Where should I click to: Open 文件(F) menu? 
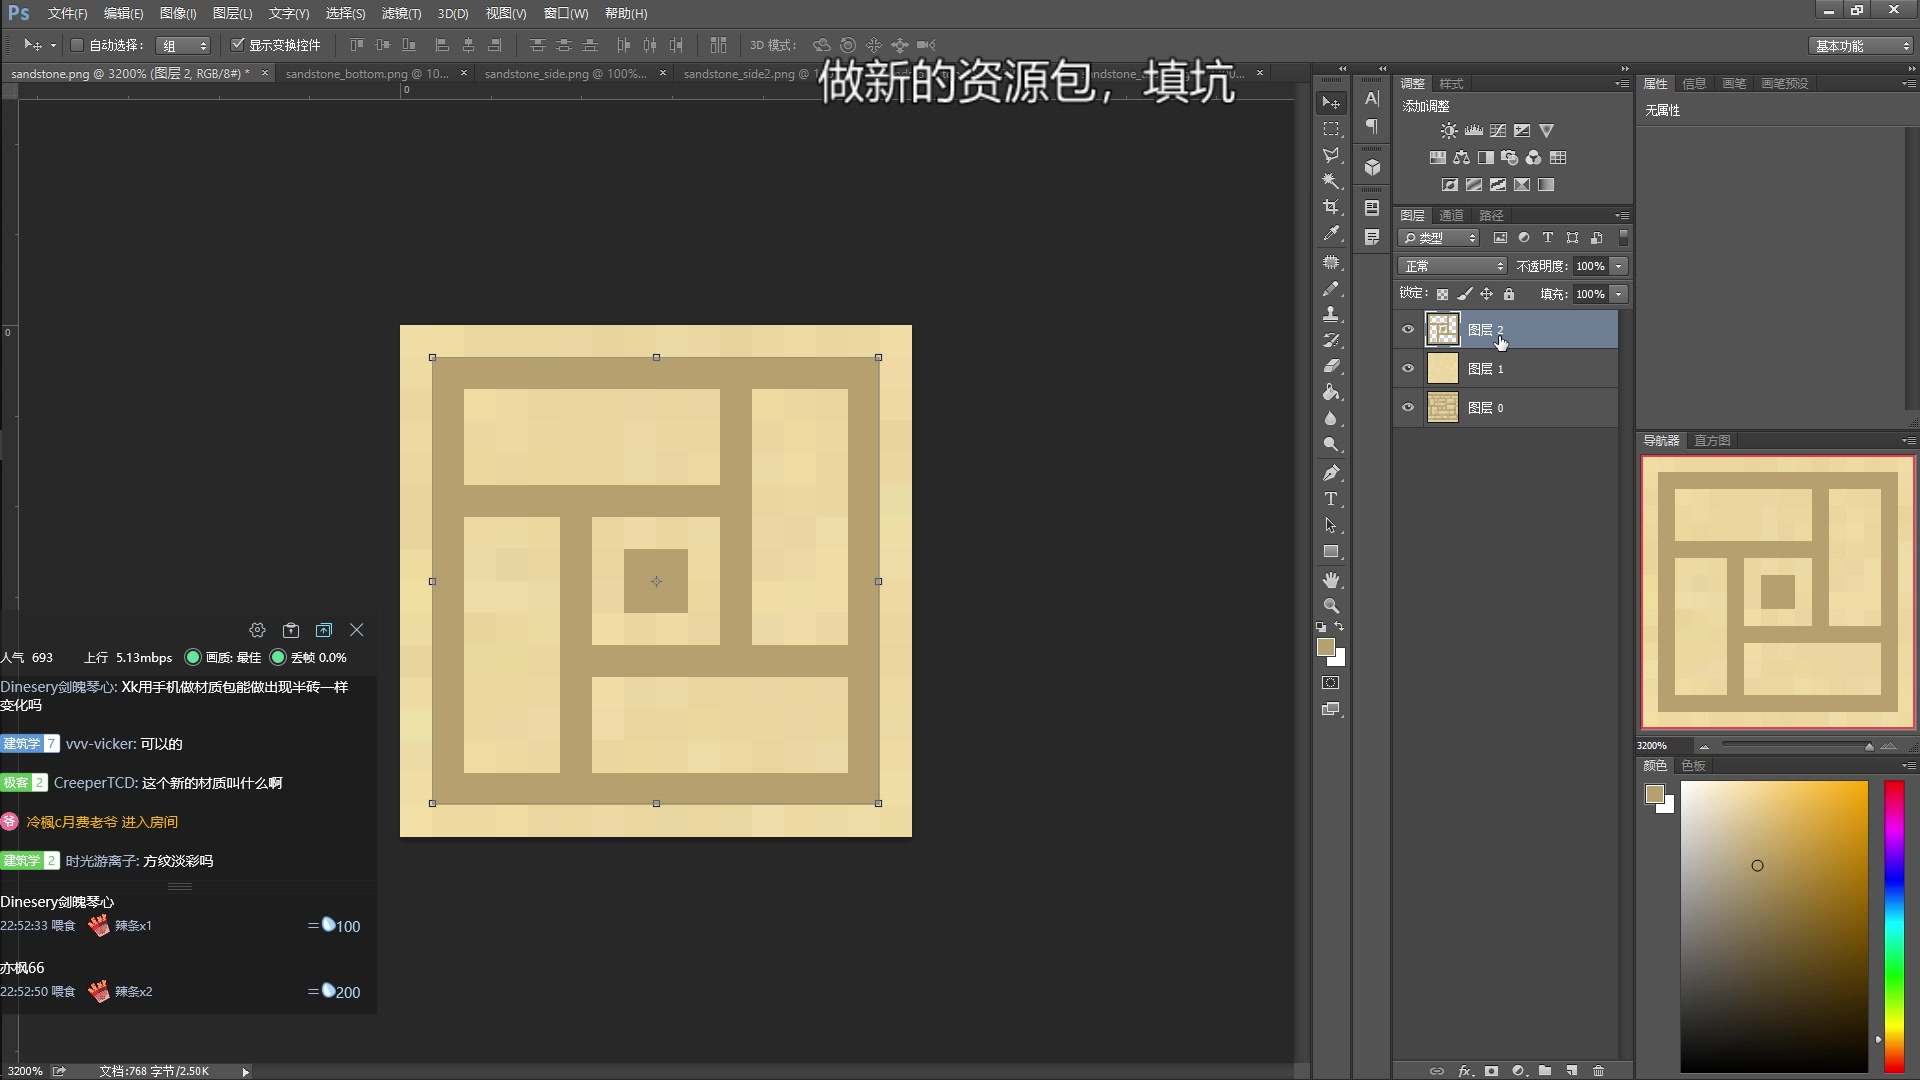(67, 14)
